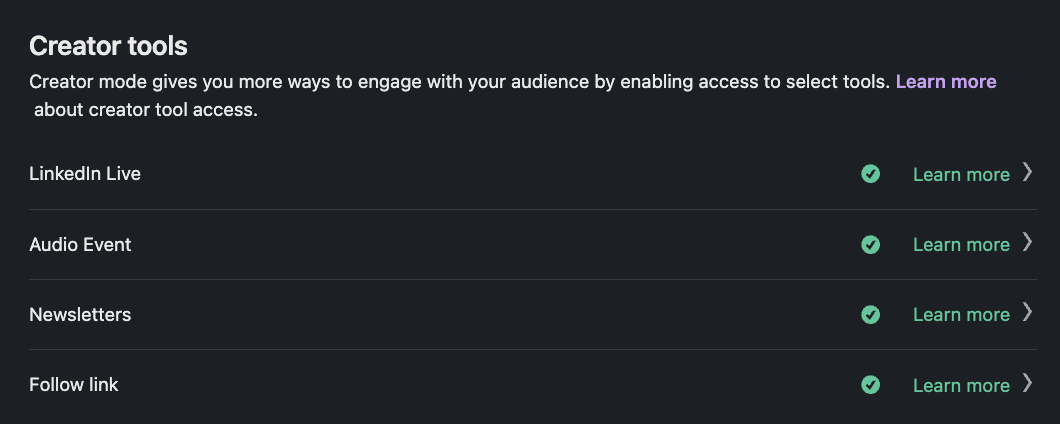Open Learn more for LinkedIn Live
Image resolution: width=1060 pixels, height=424 pixels.
(961, 174)
